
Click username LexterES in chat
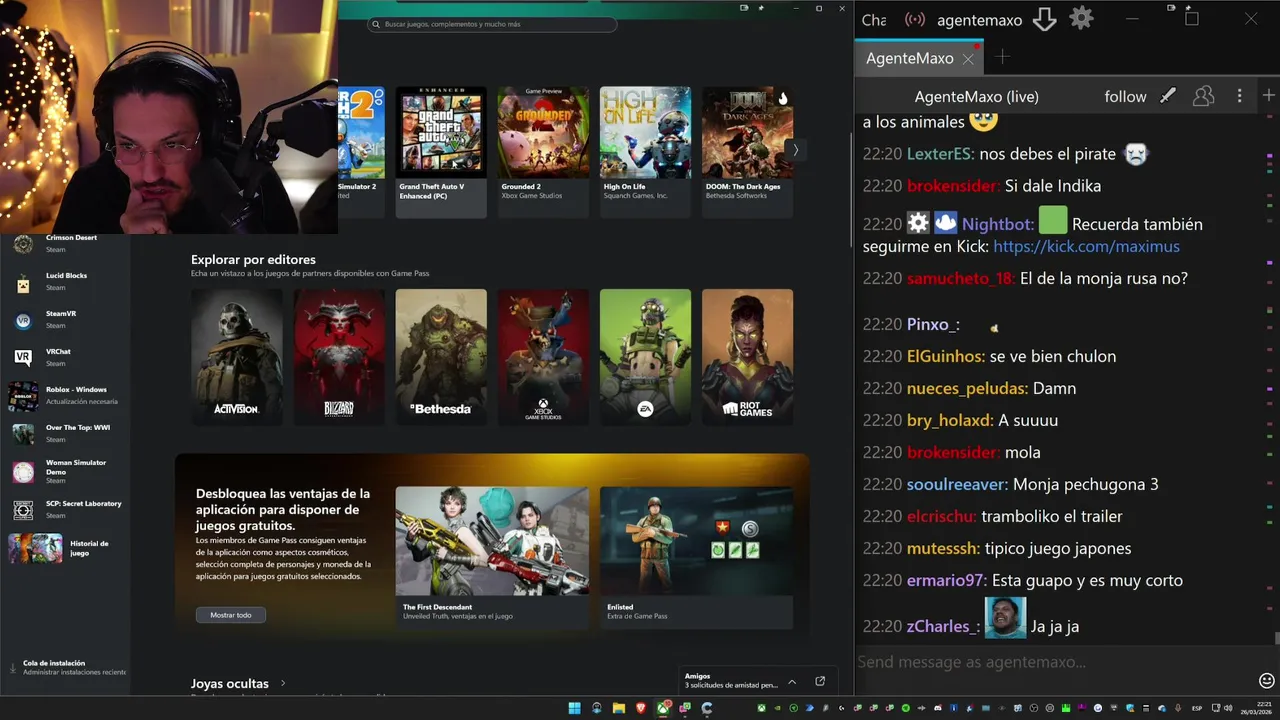pos(941,154)
